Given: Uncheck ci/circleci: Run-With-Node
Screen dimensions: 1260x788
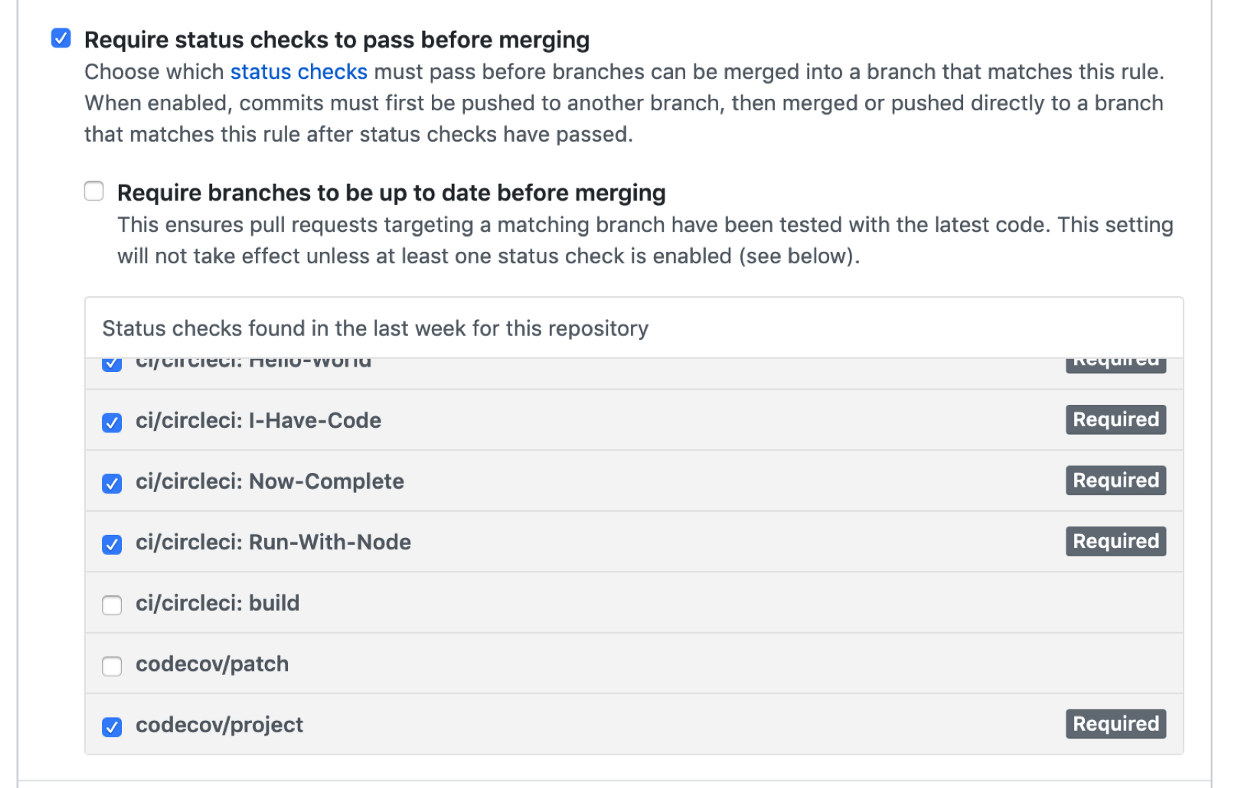Looking at the screenshot, I should [x=111, y=544].
